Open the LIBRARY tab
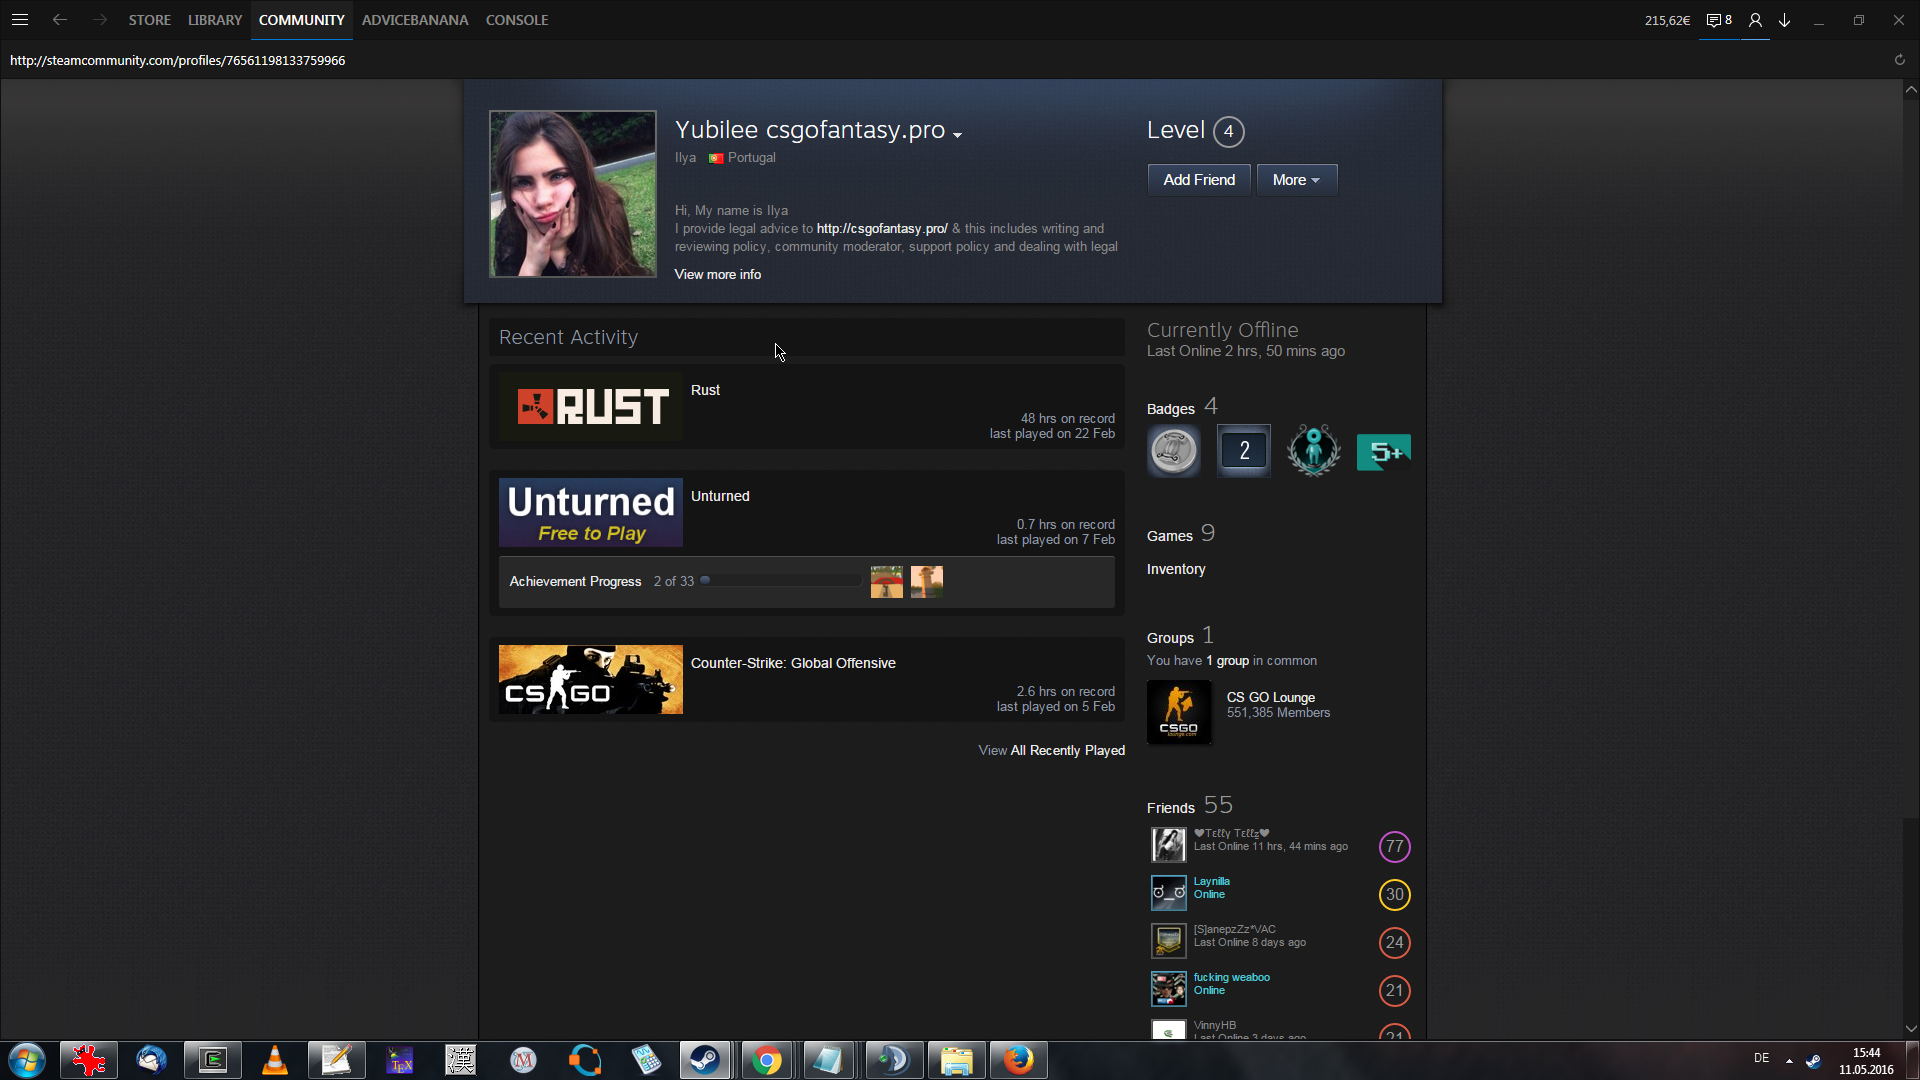 (214, 20)
